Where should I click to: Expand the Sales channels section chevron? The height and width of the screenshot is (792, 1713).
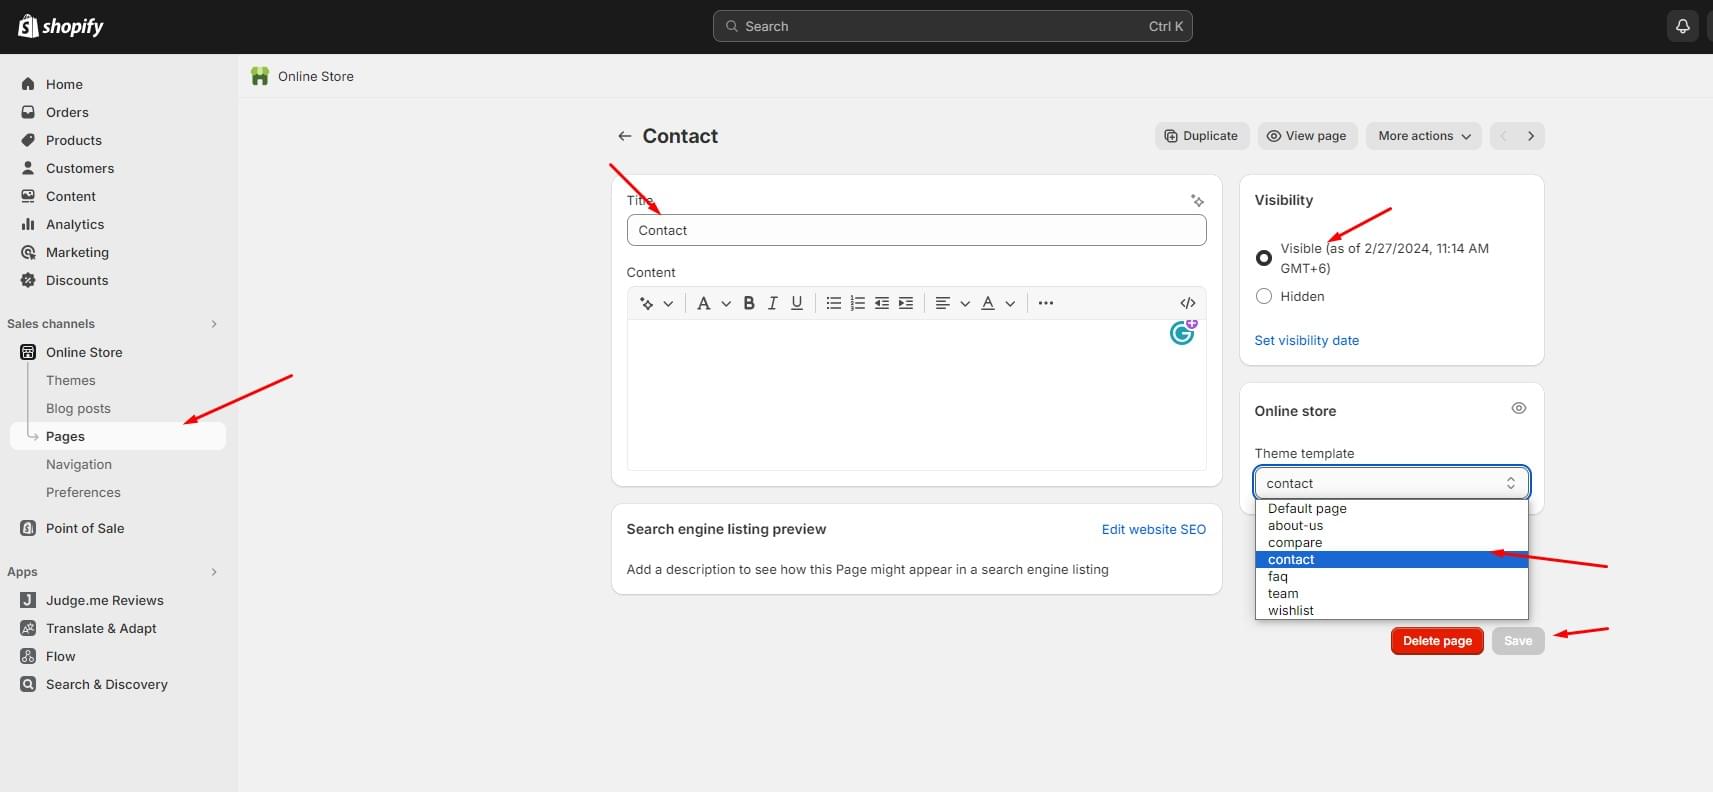214,324
